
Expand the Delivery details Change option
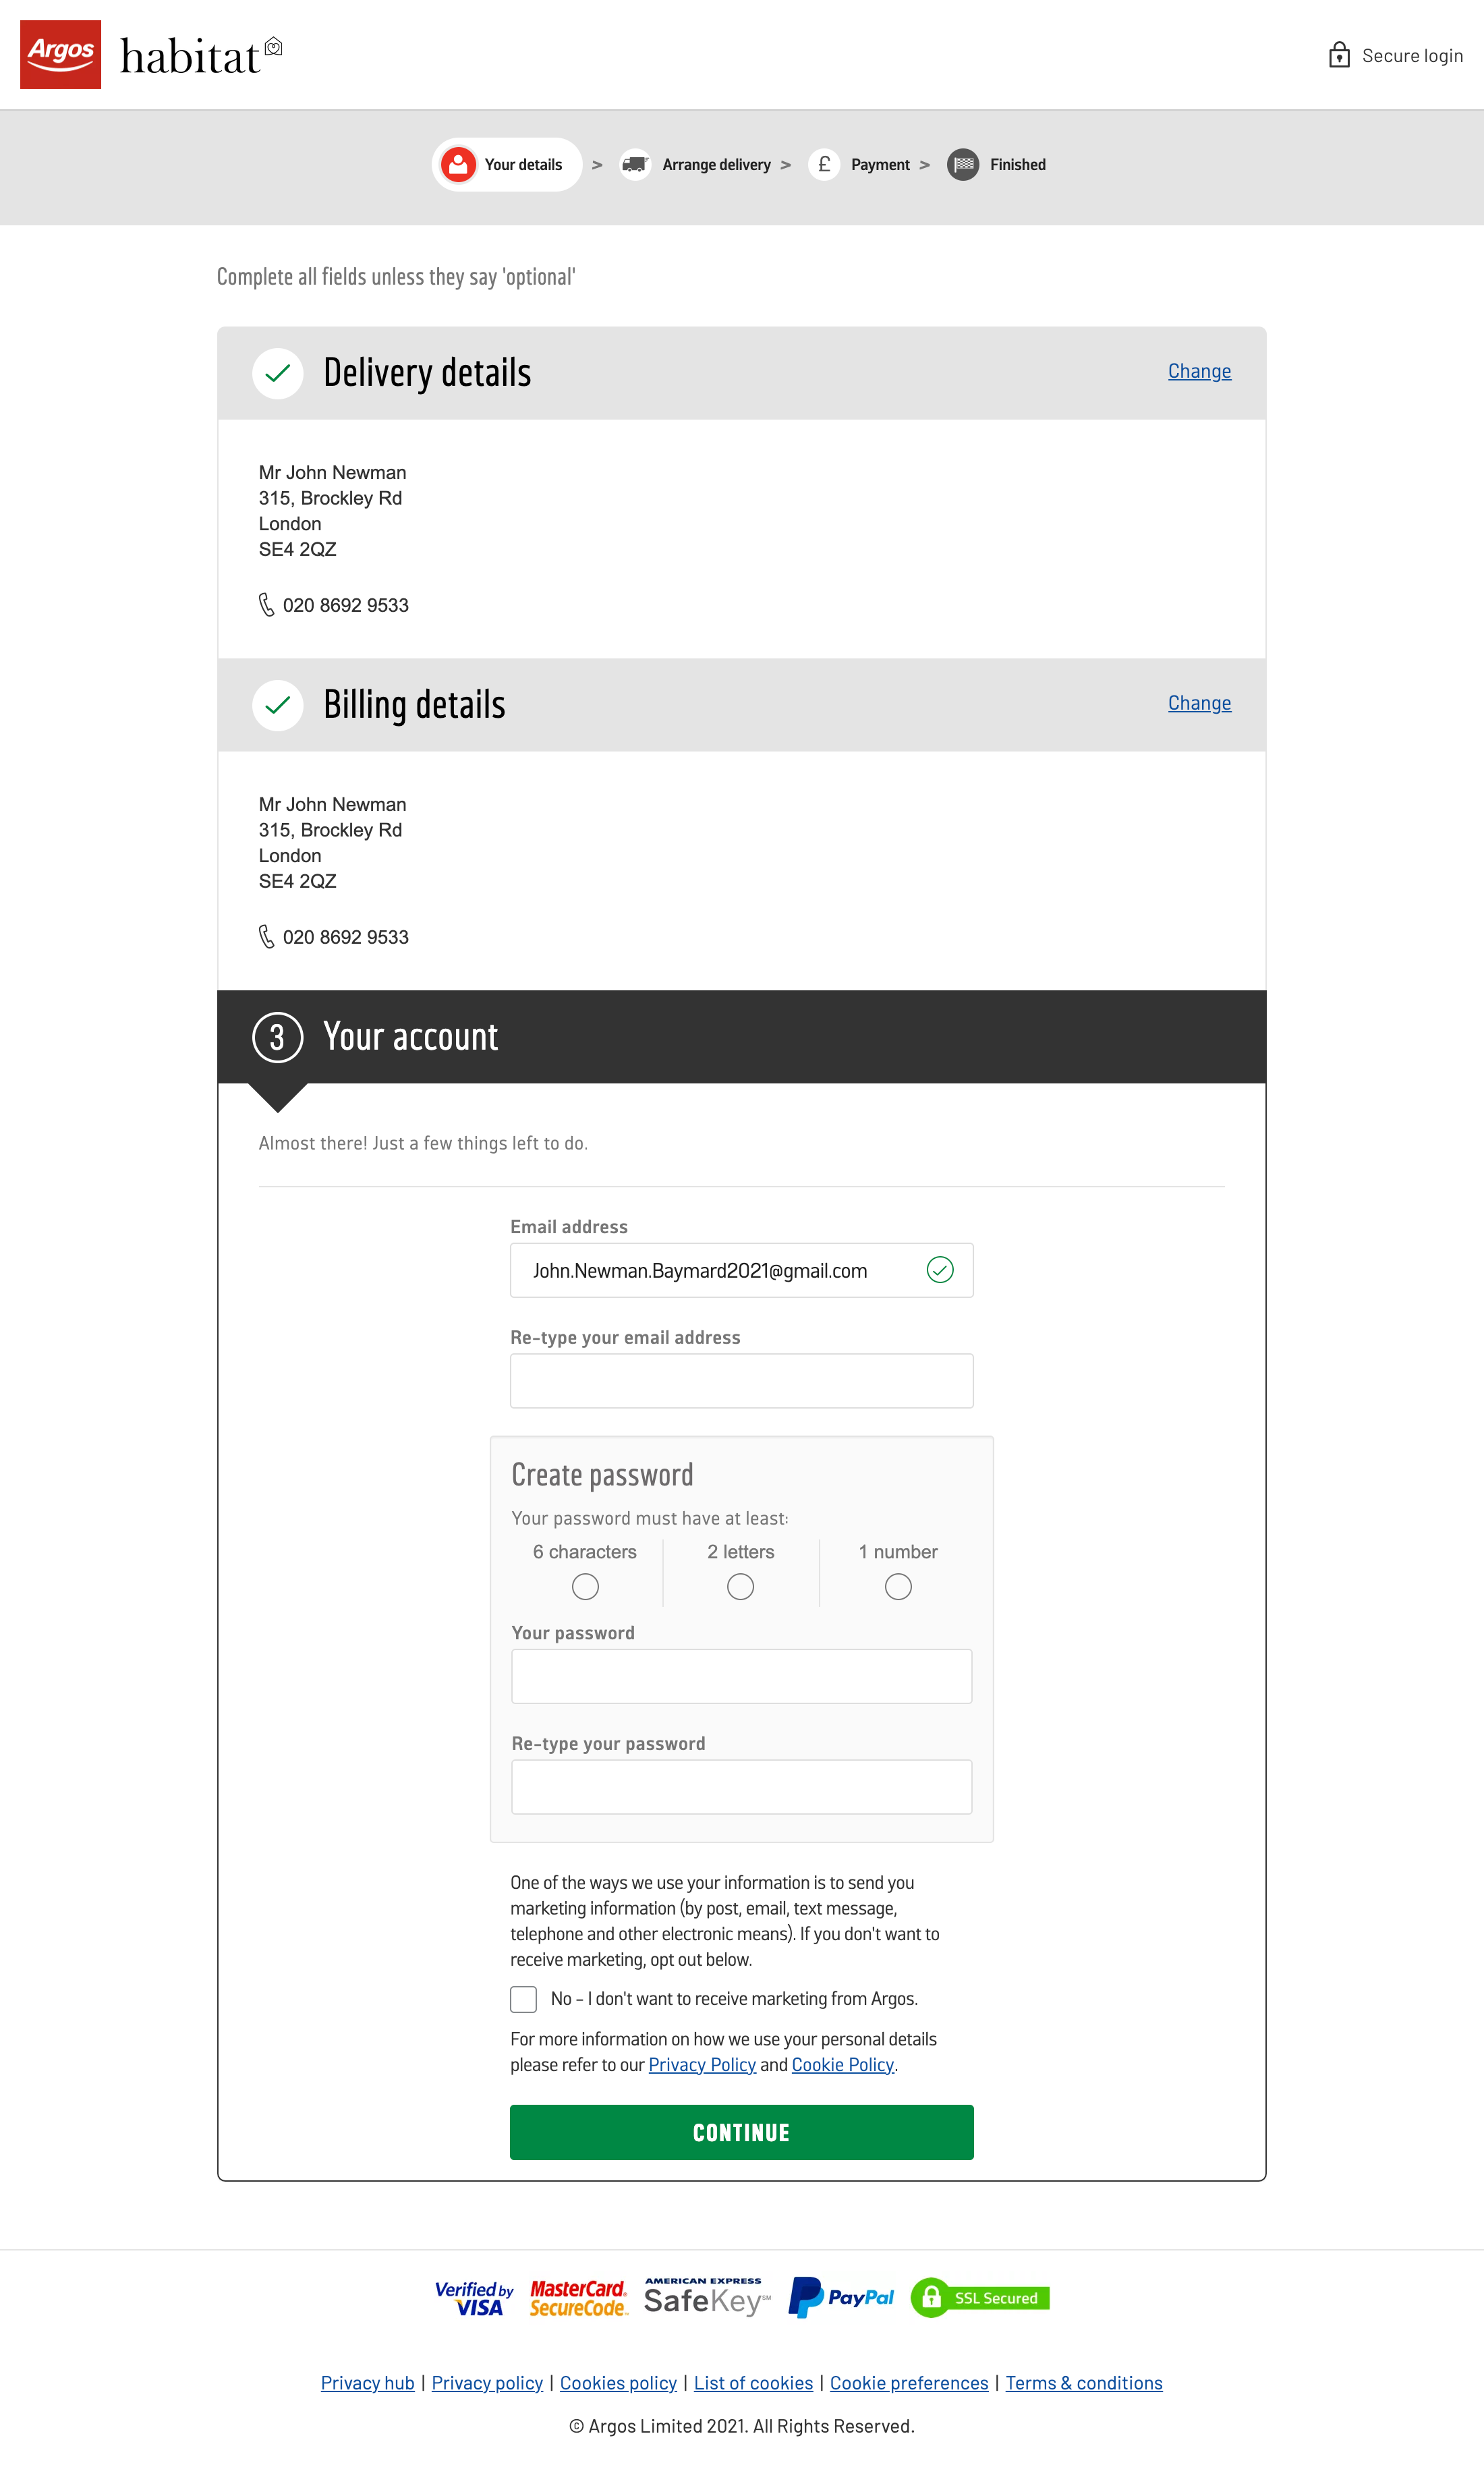click(x=1198, y=371)
